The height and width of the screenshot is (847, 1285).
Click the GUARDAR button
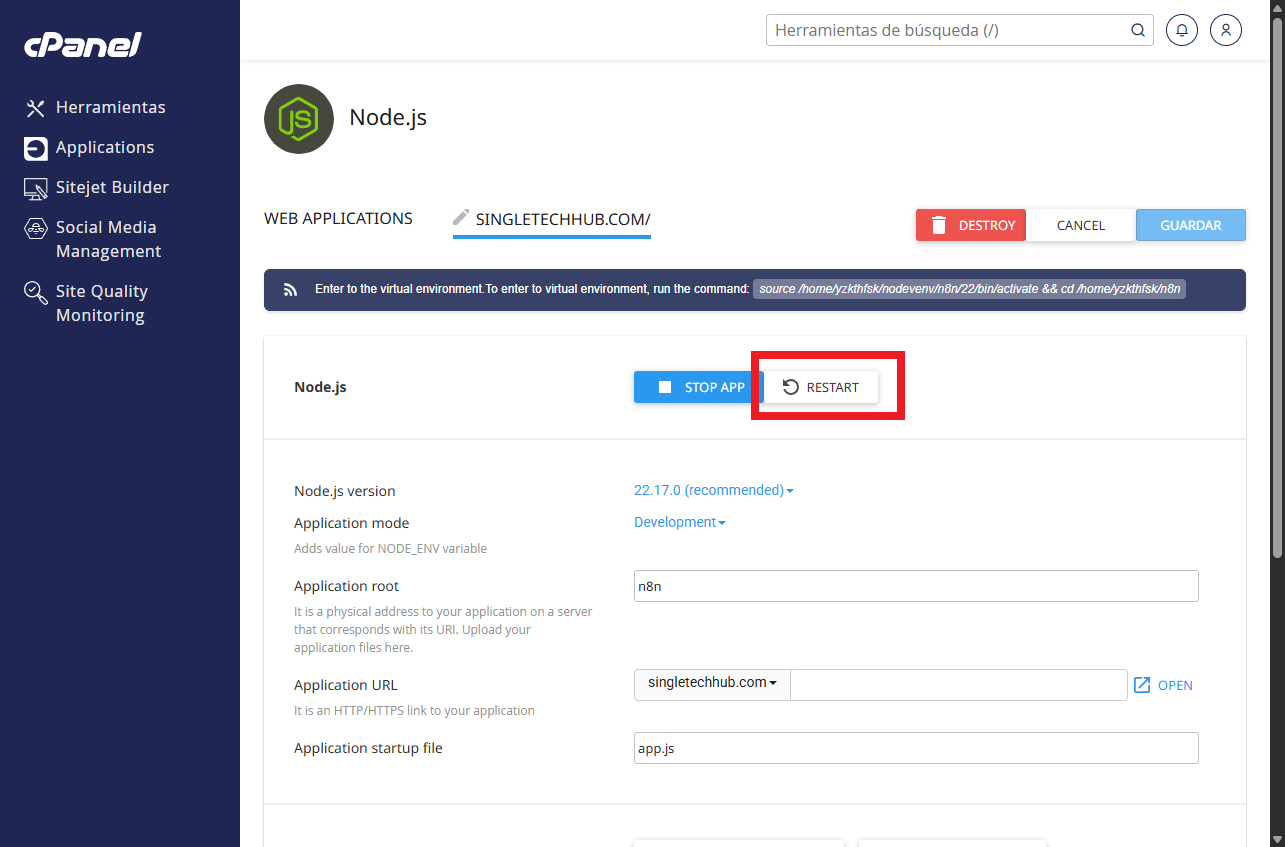(x=1191, y=225)
